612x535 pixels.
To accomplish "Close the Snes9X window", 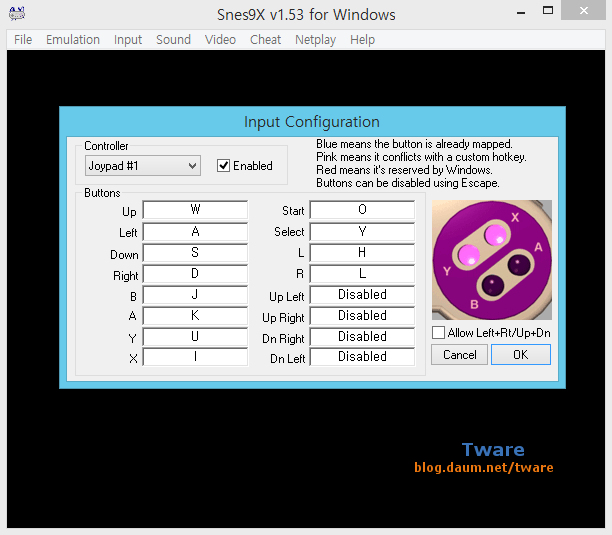I will coord(584,11).
